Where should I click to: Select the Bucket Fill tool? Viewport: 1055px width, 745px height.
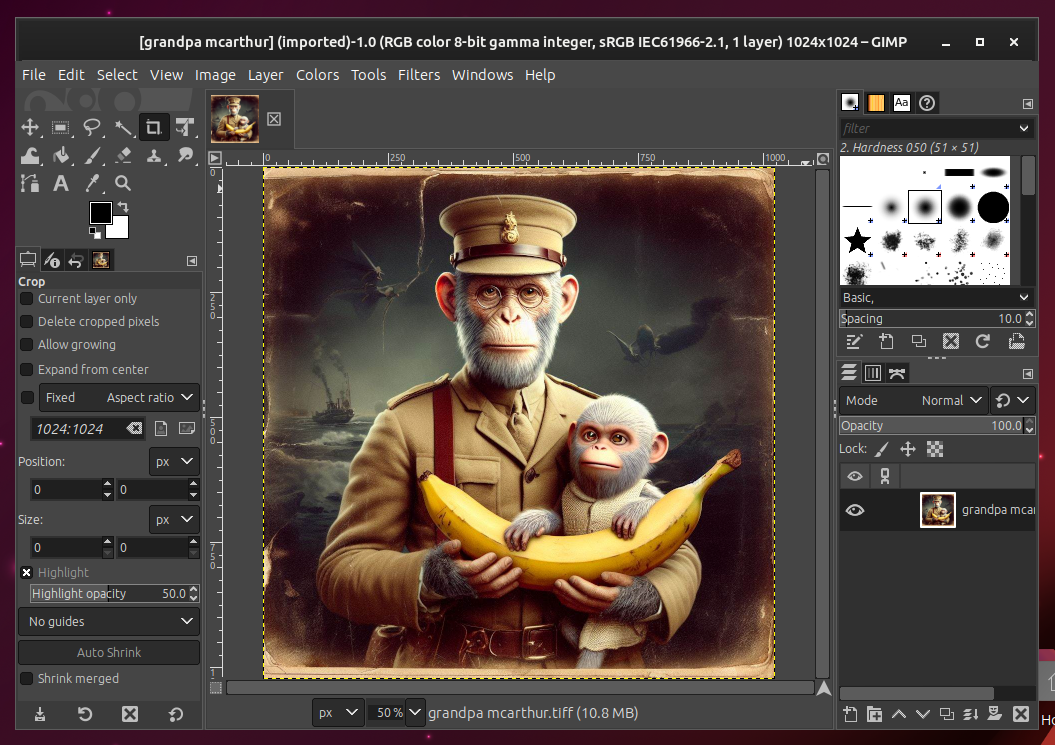tap(61, 155)
